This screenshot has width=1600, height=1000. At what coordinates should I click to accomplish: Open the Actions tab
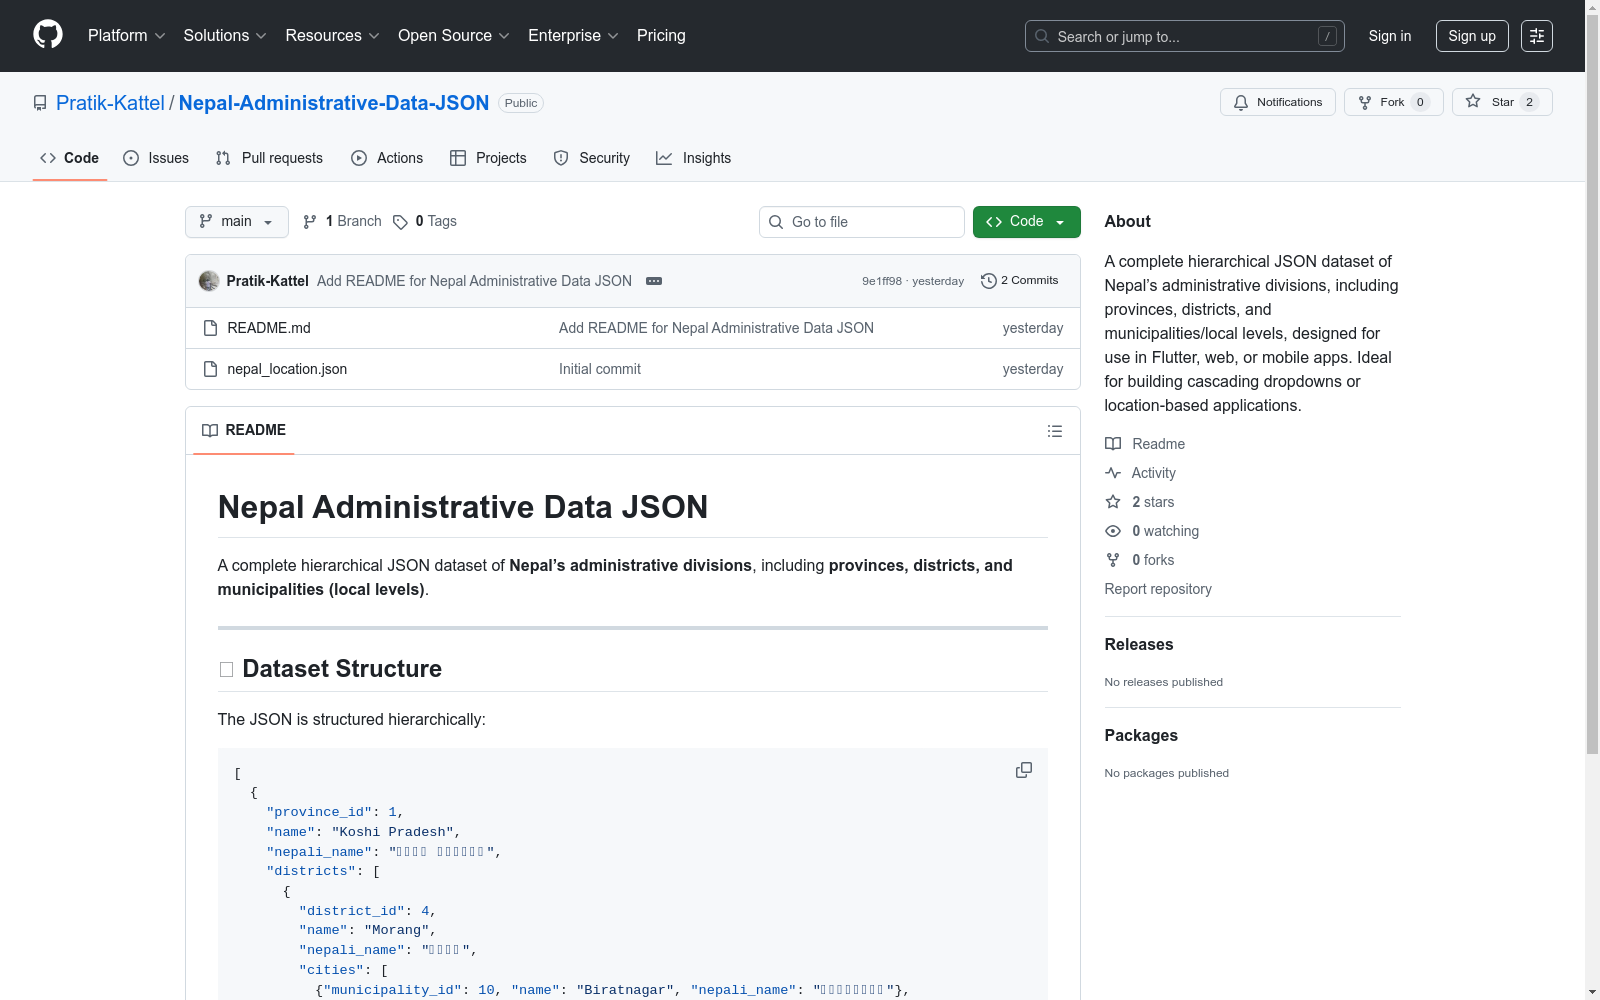point(387,158)
